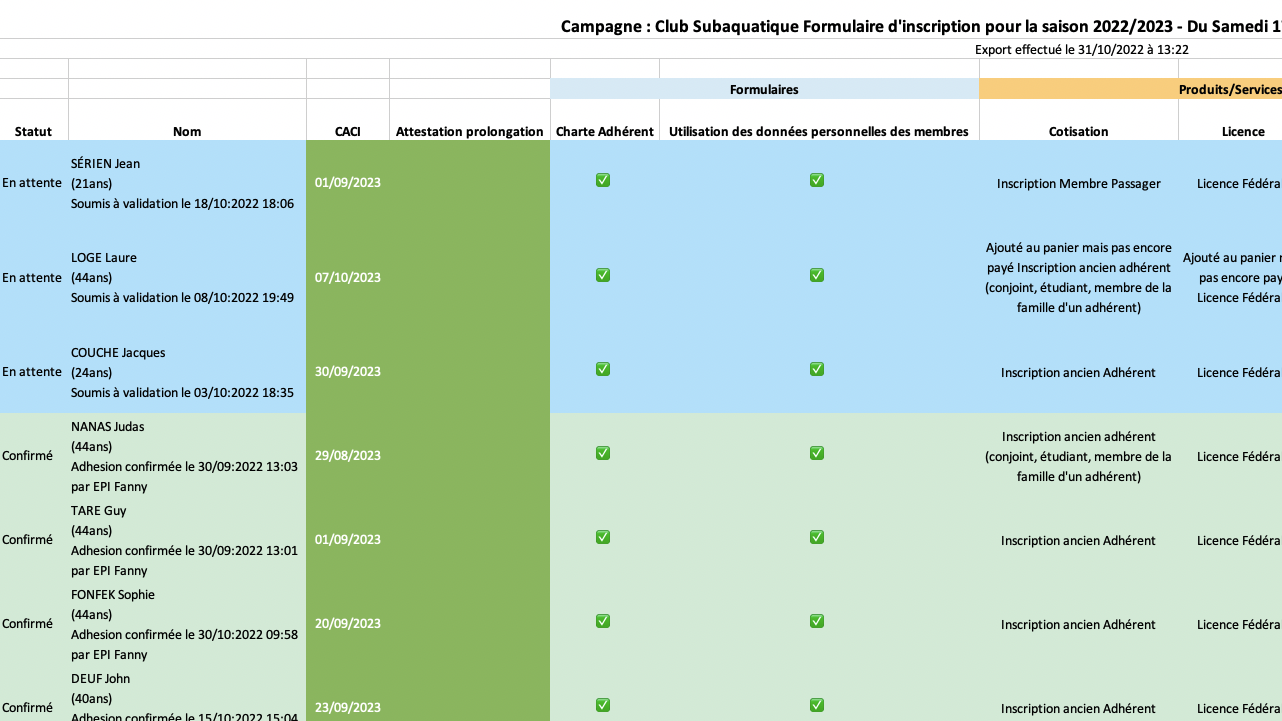Select the export timestamp cell
Image resolution: width=1282 pixels, height=721 pixels.
[x=1081, y=49]
